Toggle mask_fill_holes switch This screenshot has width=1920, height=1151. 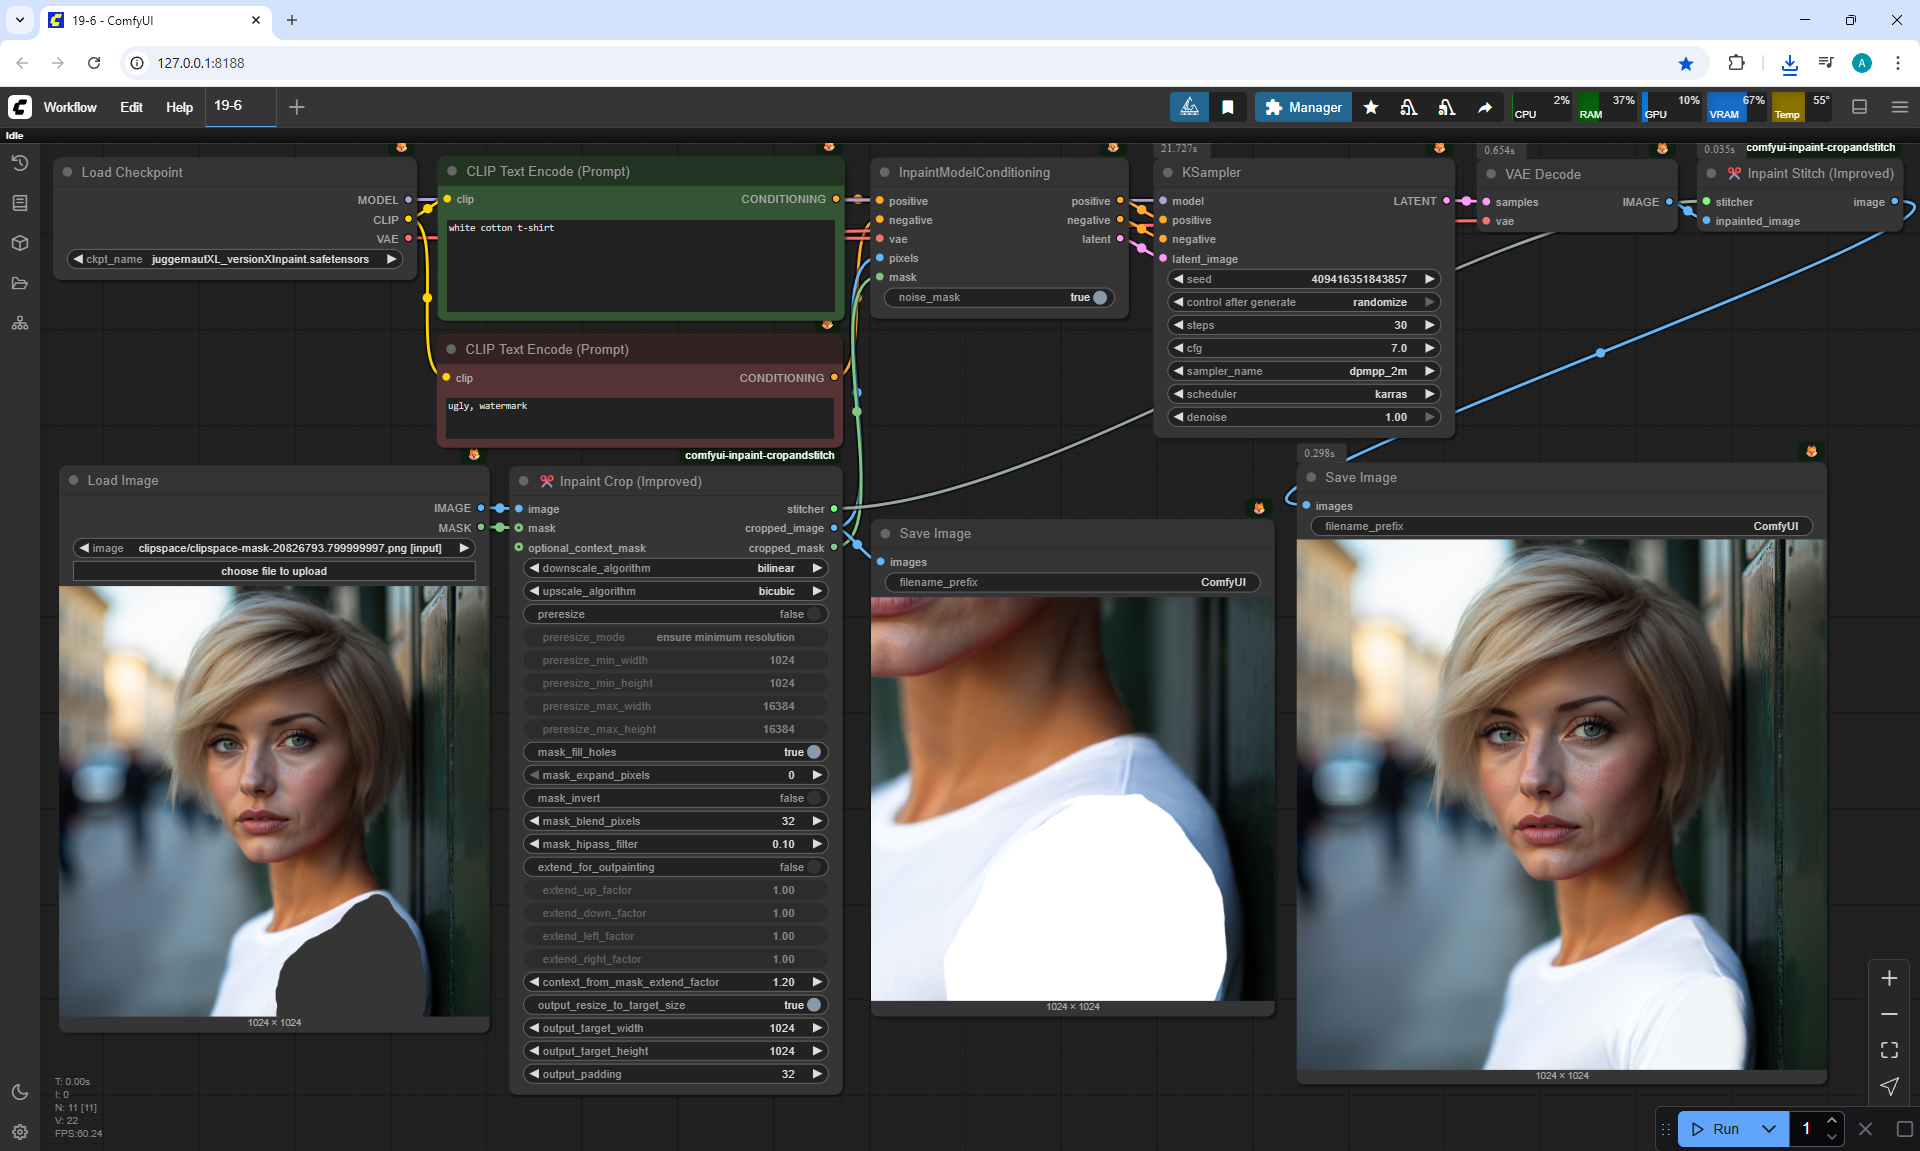[x=813, y=752]
